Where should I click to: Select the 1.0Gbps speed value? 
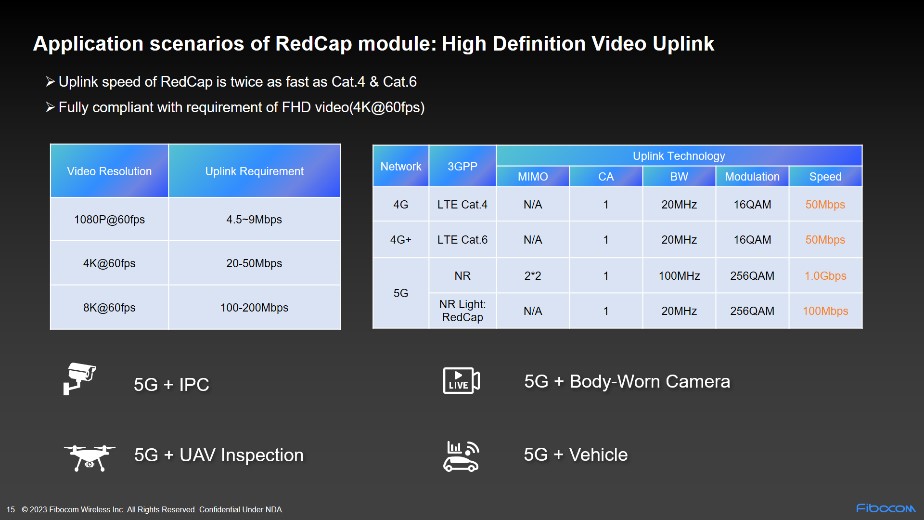pos(824,275)
